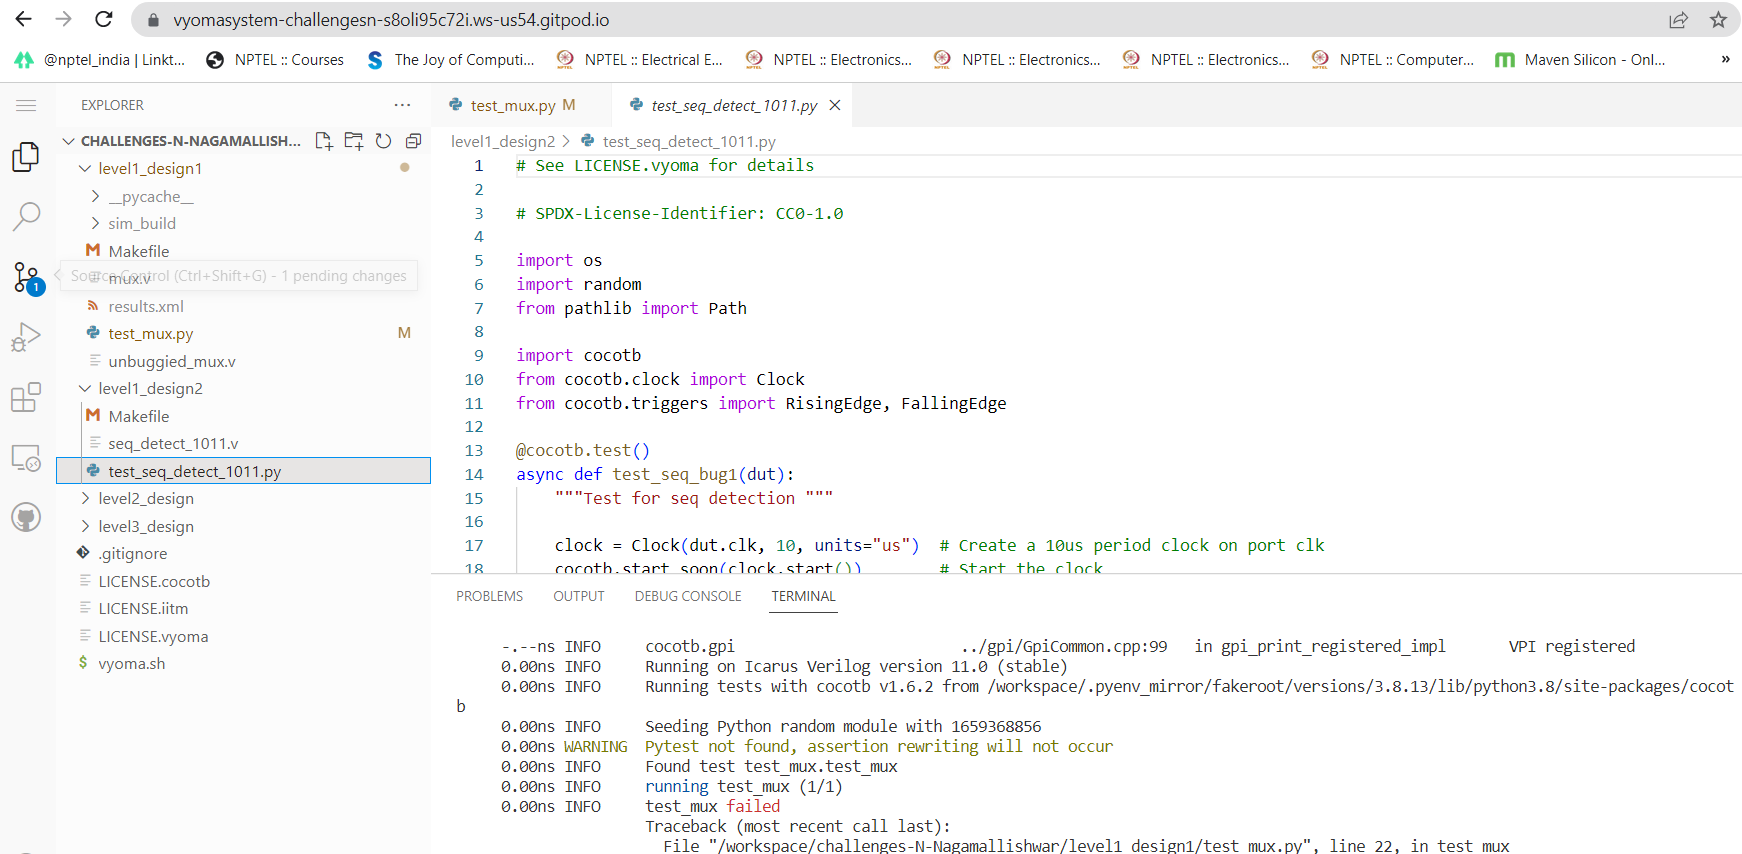Show hidden bookmarks with the overflow chevron

(1725, 60)
